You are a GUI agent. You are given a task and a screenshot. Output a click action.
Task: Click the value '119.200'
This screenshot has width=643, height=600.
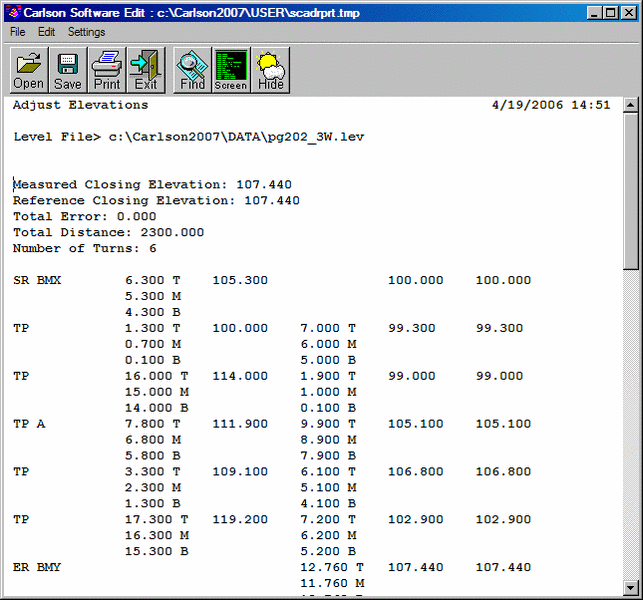[240, 520]
